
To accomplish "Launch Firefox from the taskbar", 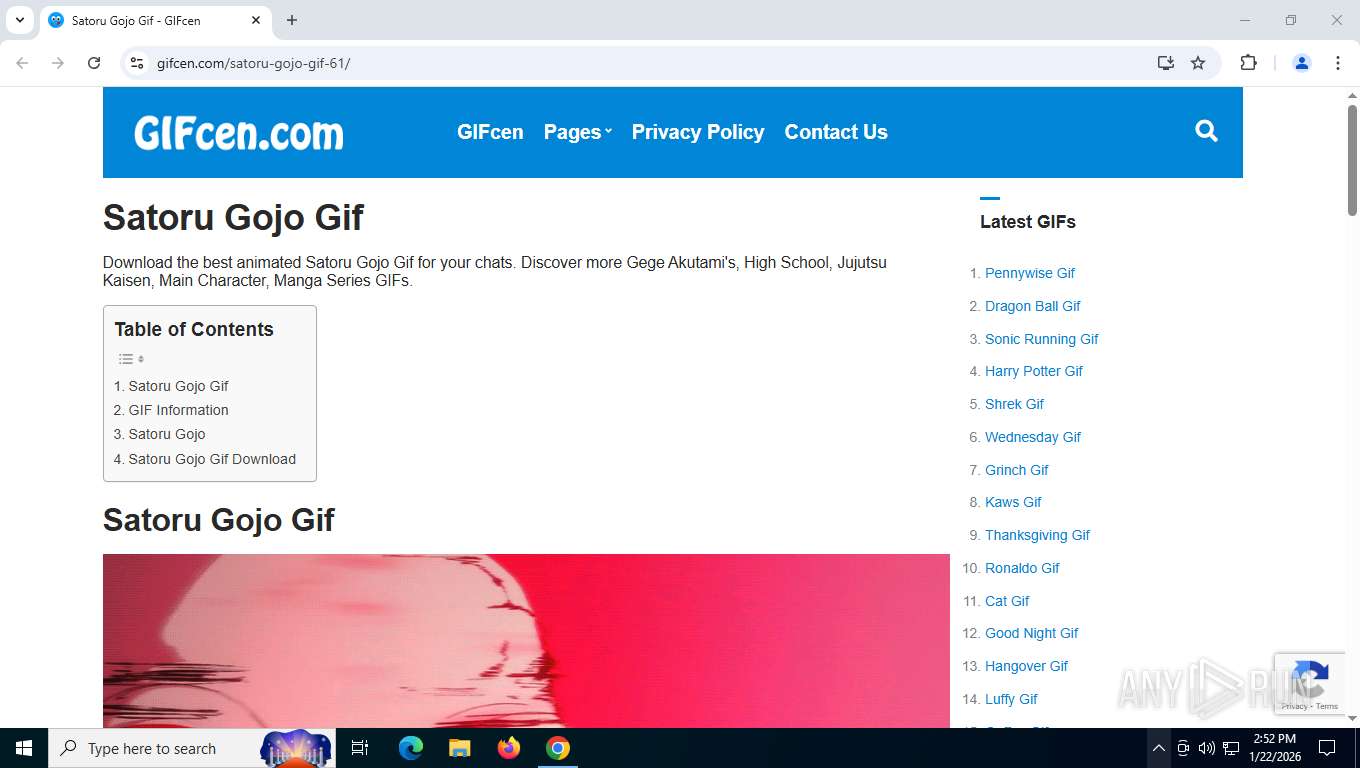I will pyautogui.click(x=509, y=748).
